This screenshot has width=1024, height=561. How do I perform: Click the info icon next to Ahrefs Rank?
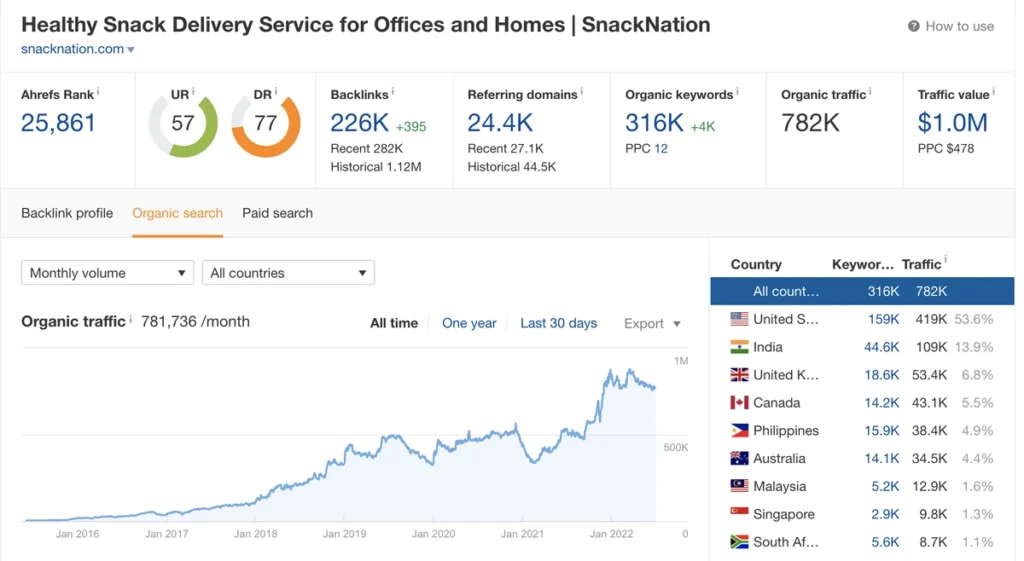point(98,92)
